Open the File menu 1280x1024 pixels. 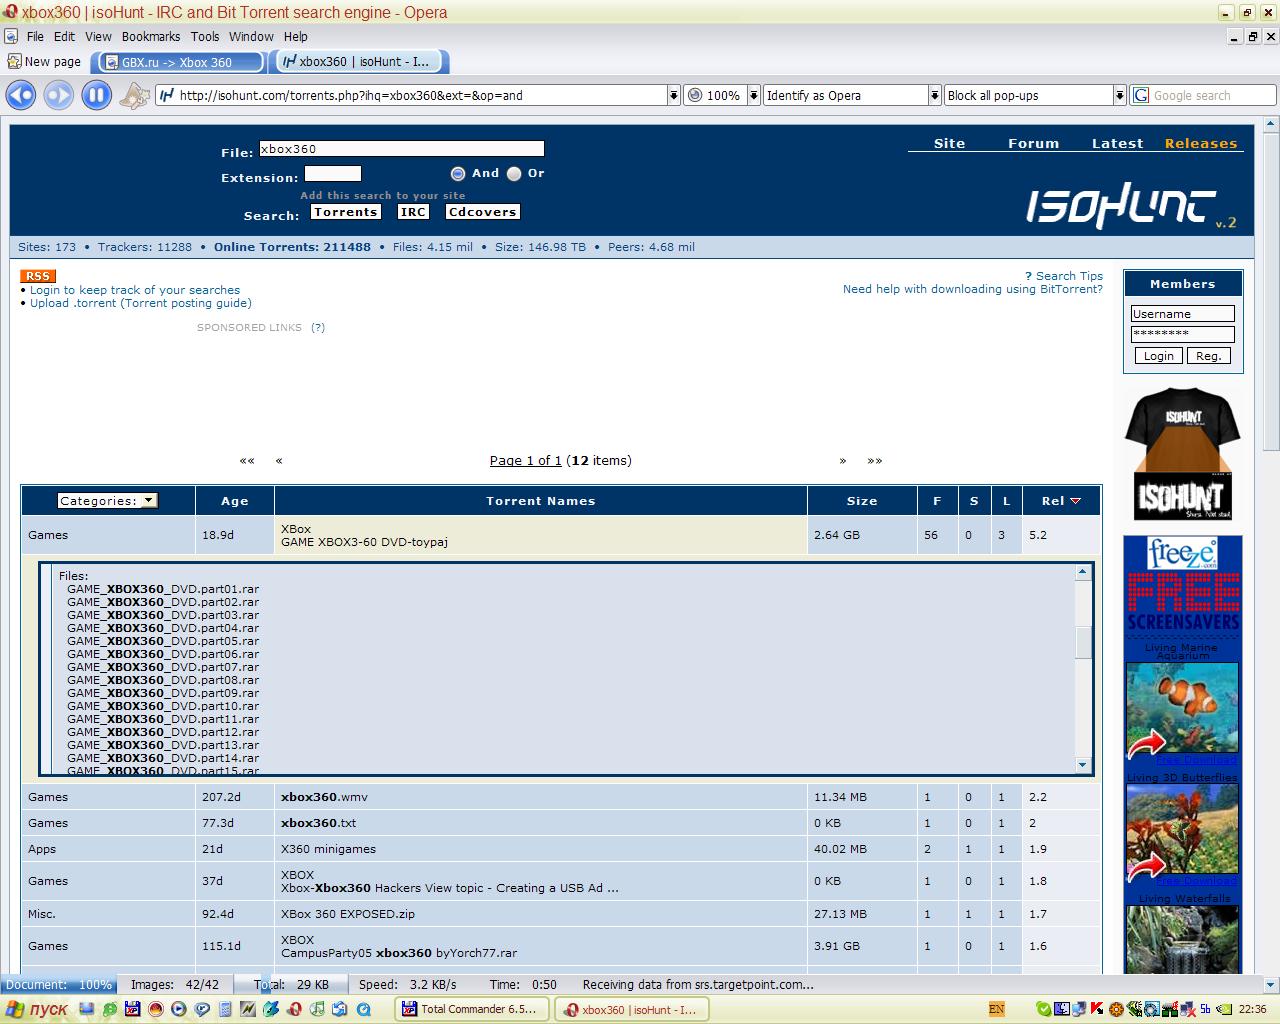pyautogui.click(x=35, y=37)
